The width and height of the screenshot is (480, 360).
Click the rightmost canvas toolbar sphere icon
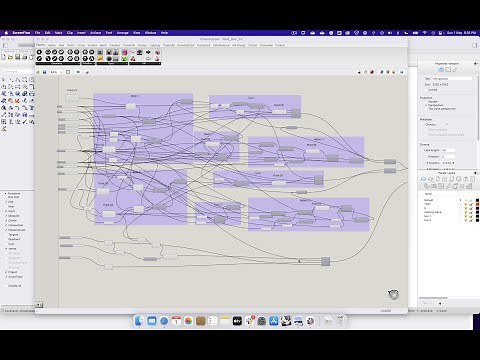pos(402,72)
